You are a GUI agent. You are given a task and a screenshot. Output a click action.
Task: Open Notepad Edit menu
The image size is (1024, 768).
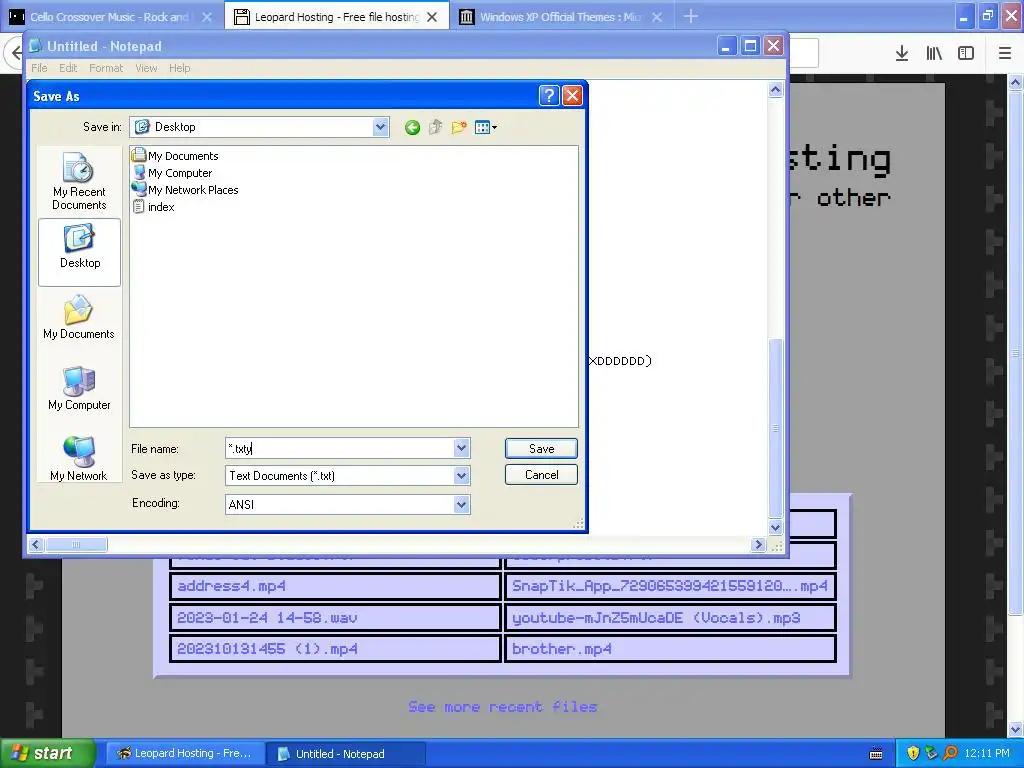[68, 68]
